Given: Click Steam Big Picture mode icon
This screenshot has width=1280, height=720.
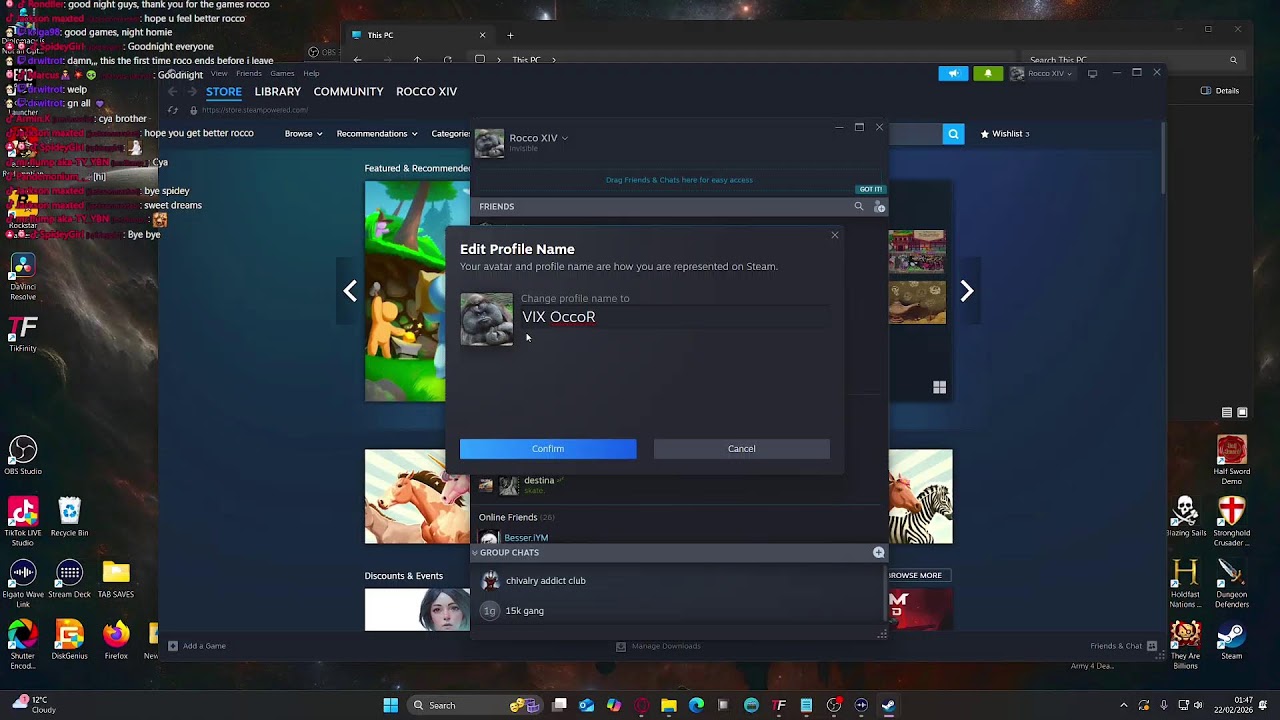Looking at the screenshot, I should pos(1092,73).
